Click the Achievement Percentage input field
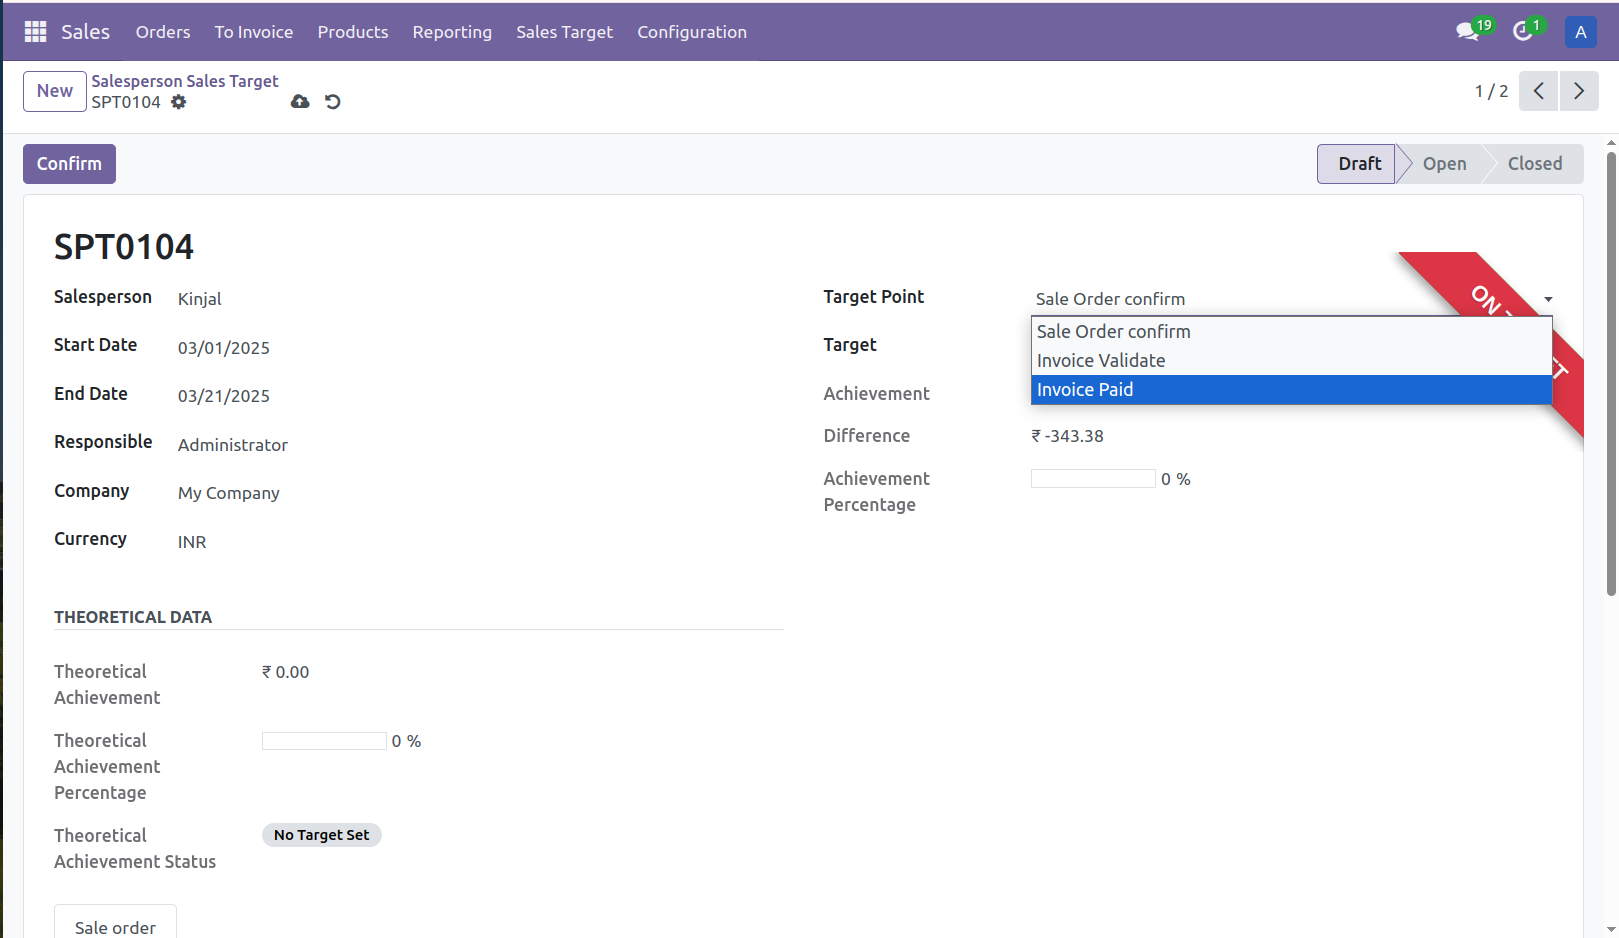 (x=1092, y=478)
